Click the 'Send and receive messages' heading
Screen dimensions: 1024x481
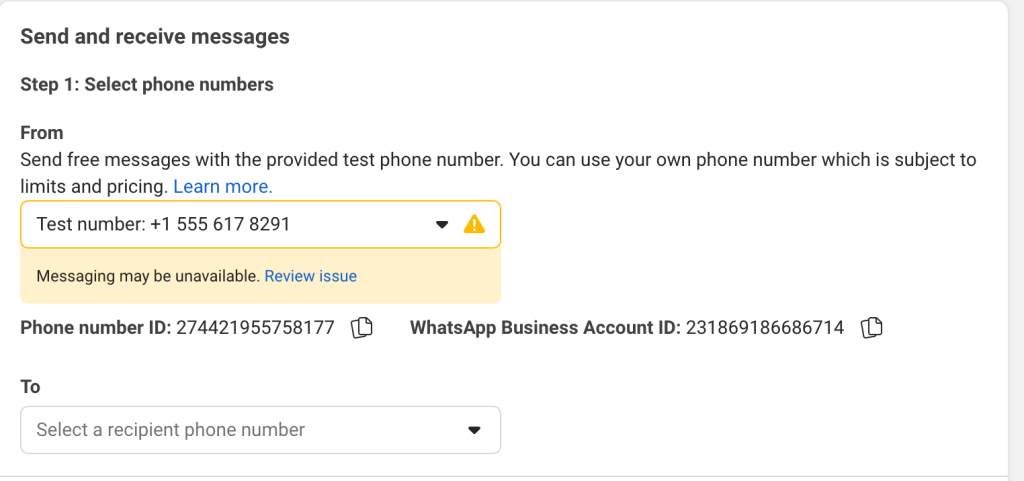pos(155,37)
